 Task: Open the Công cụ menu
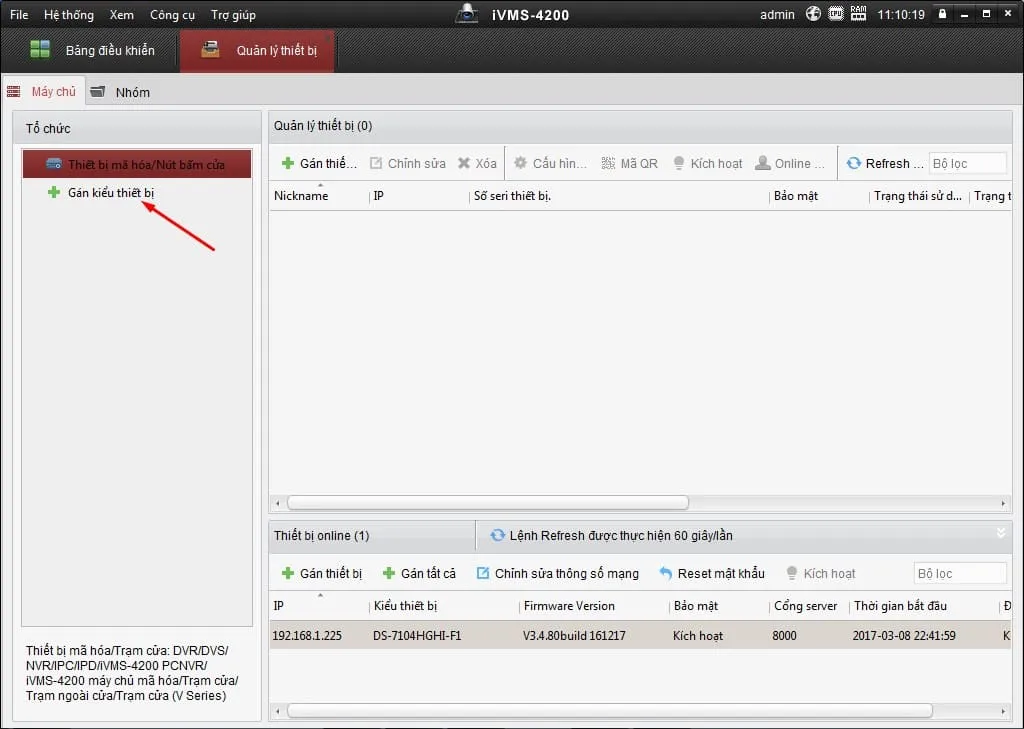(x=172, y=15)
